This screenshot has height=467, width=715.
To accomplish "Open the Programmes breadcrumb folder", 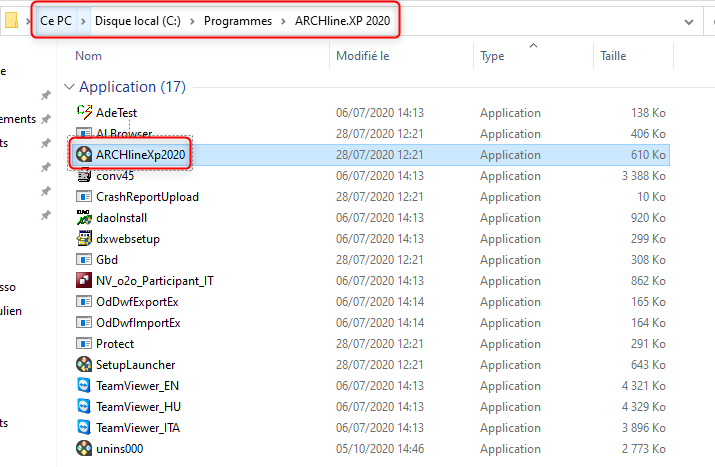I will (x=238, y=21).
